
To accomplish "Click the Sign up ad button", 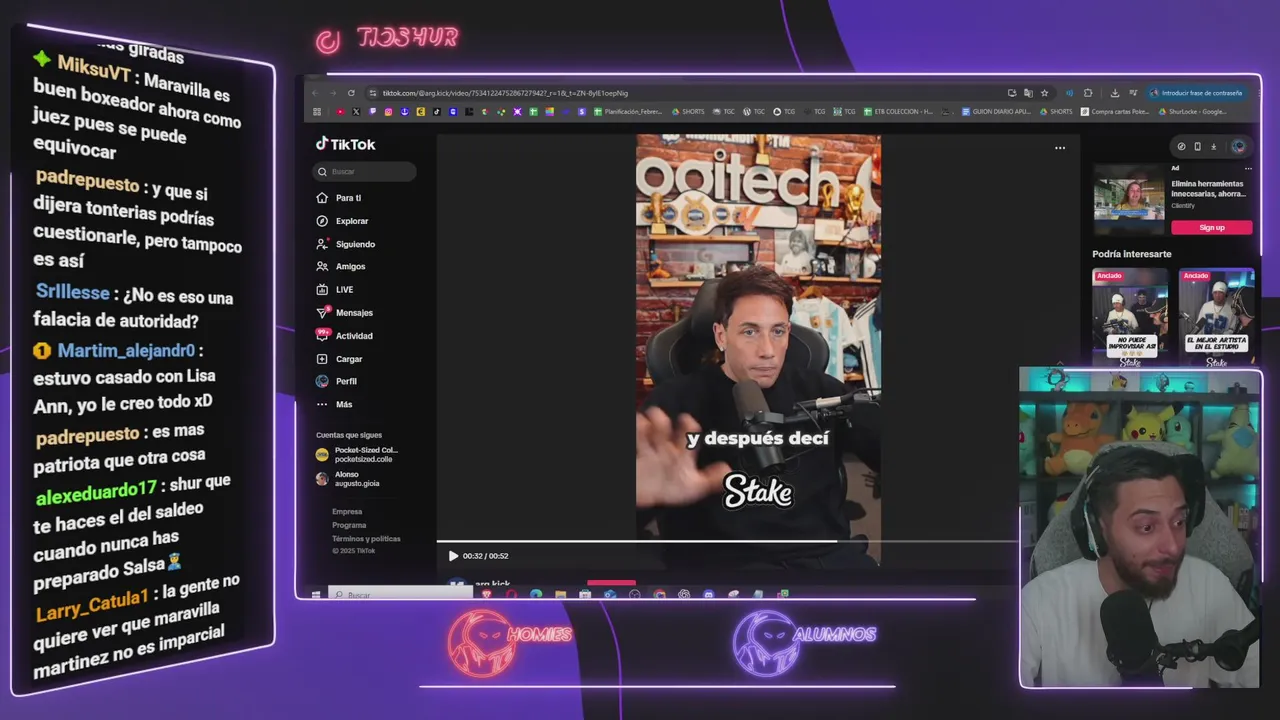I will click(x=1211, y=228).
